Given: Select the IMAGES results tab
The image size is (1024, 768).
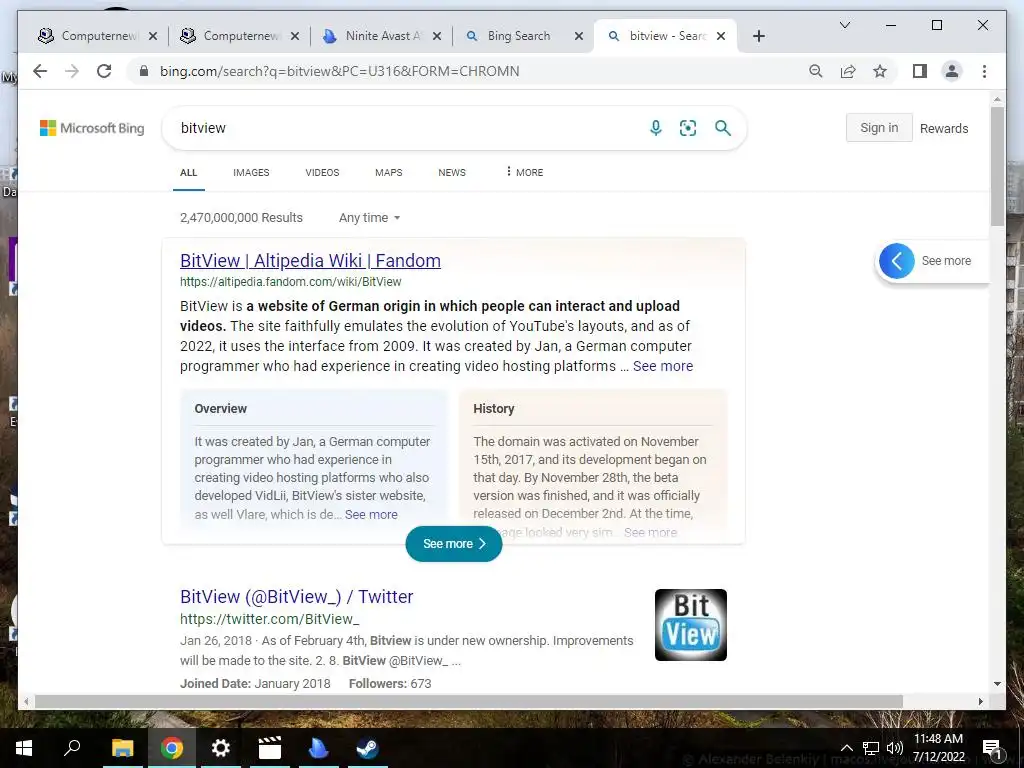Looking at the screenshot, I should tap(251, 172).
